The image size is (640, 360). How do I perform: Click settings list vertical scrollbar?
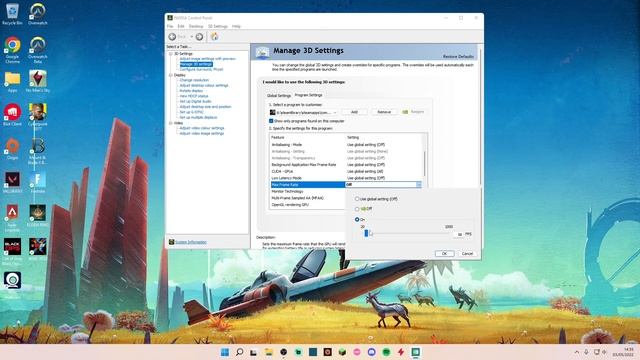click(x=424, y=163)
